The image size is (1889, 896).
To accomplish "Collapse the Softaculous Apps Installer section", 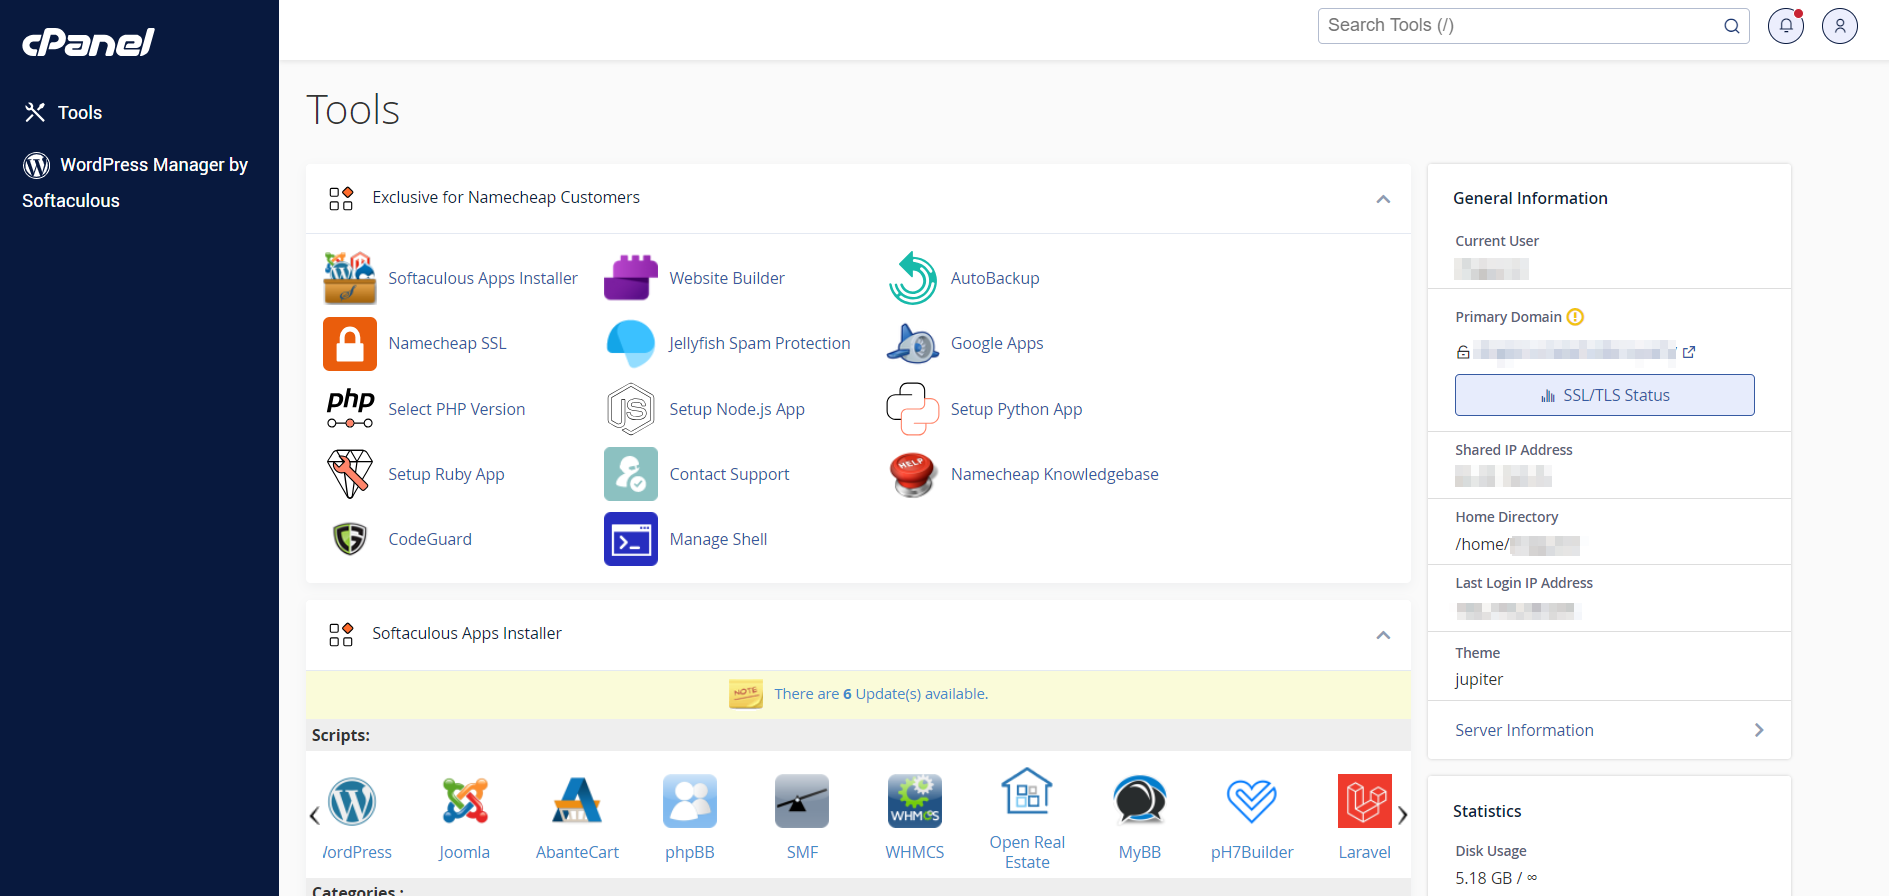I will click(1383, 635).
